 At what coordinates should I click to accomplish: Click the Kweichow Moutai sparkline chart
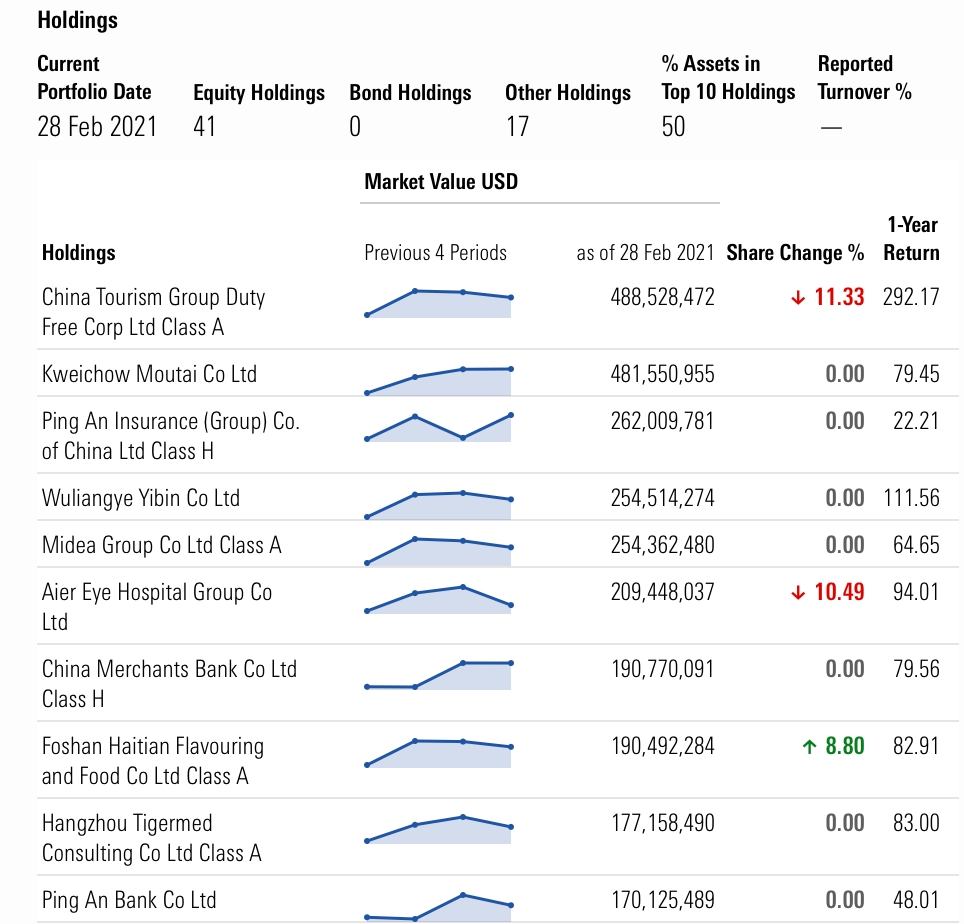click(438, 381)
